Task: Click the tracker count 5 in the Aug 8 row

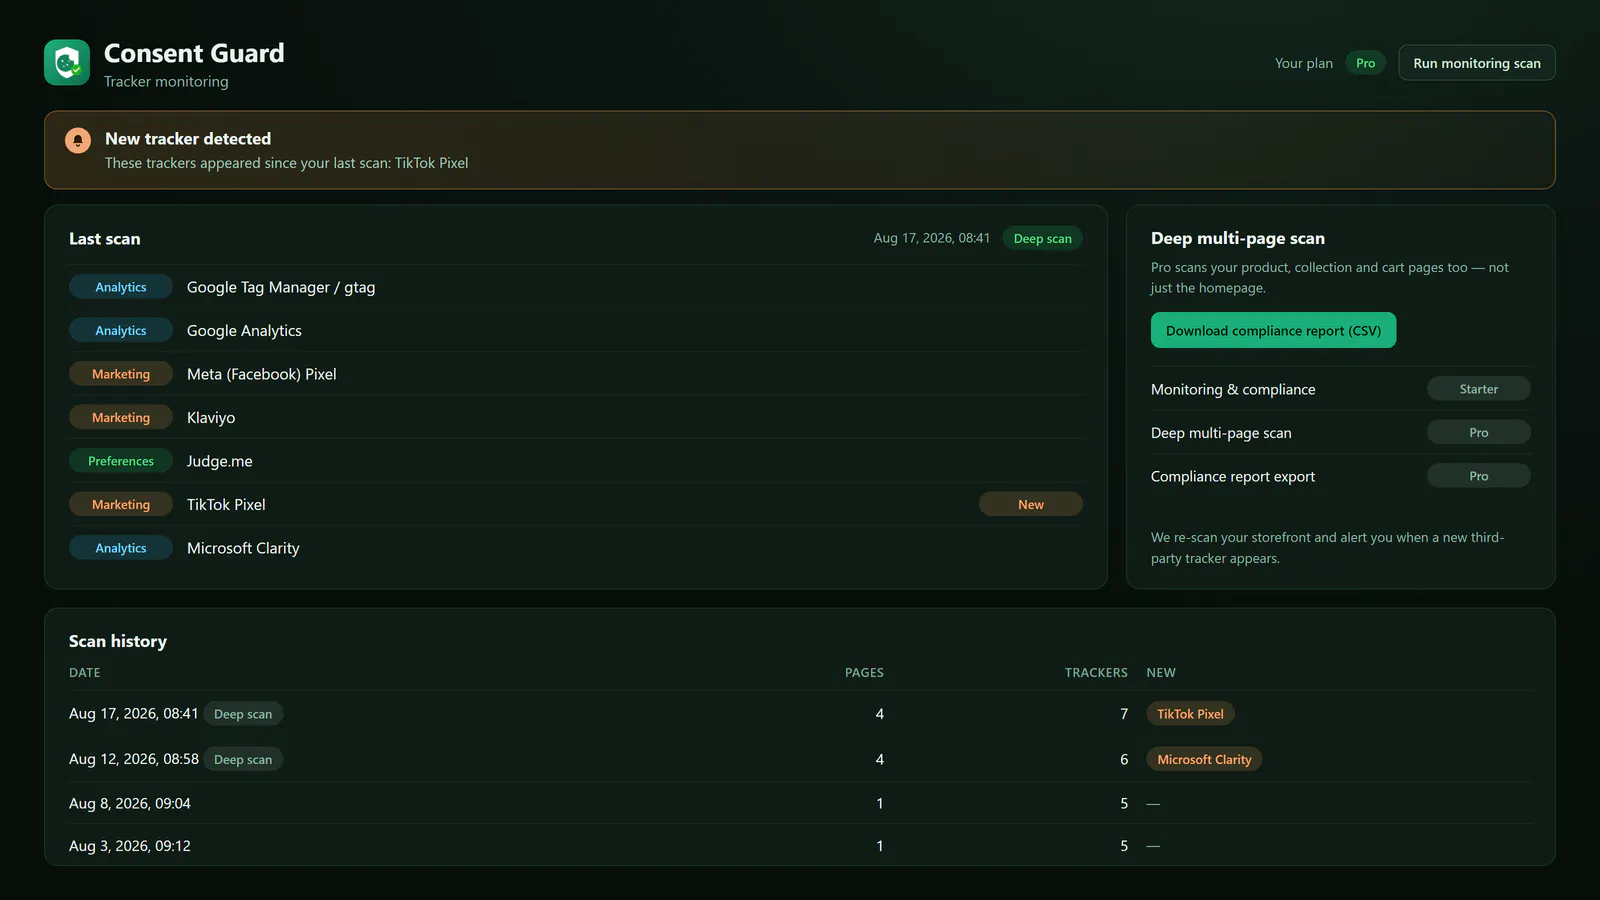Action: pyautogui.click(x=1124, y=804)
